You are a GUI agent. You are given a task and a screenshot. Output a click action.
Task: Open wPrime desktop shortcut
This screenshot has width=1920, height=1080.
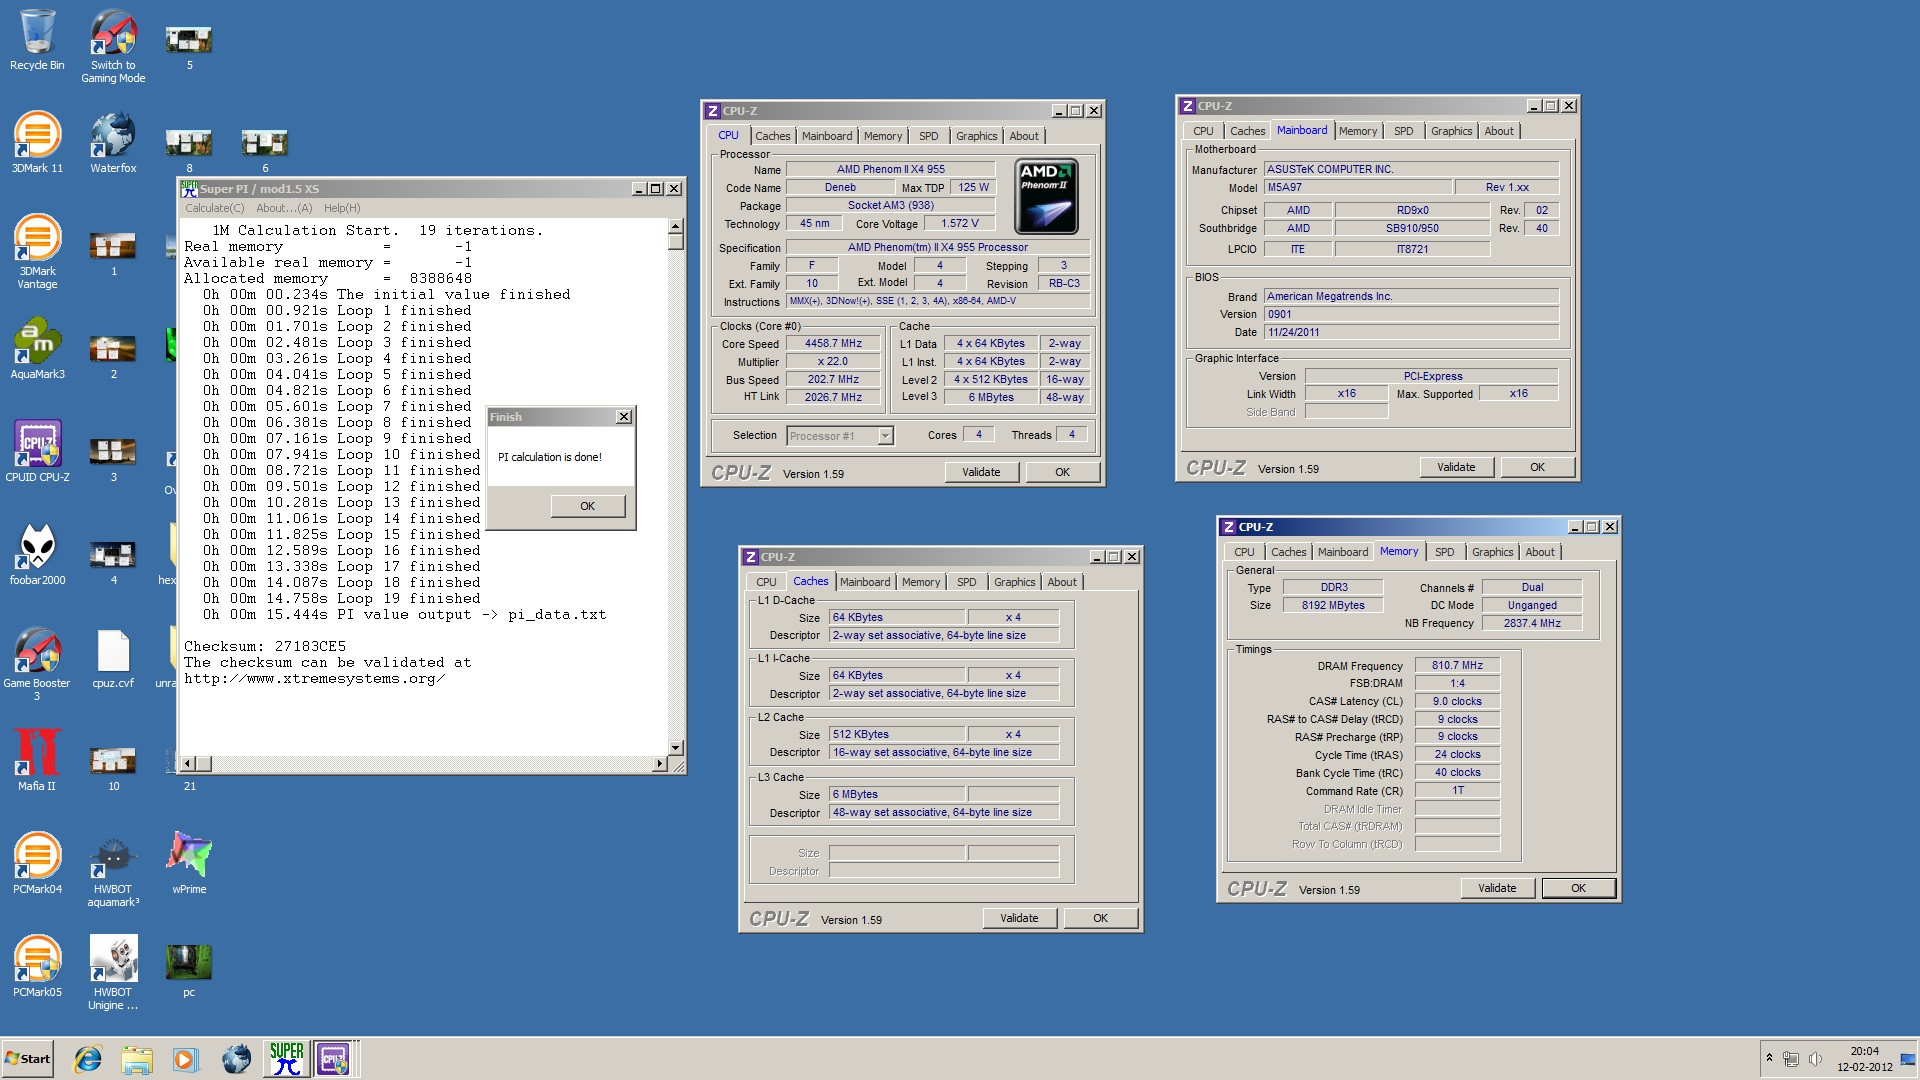189,863
